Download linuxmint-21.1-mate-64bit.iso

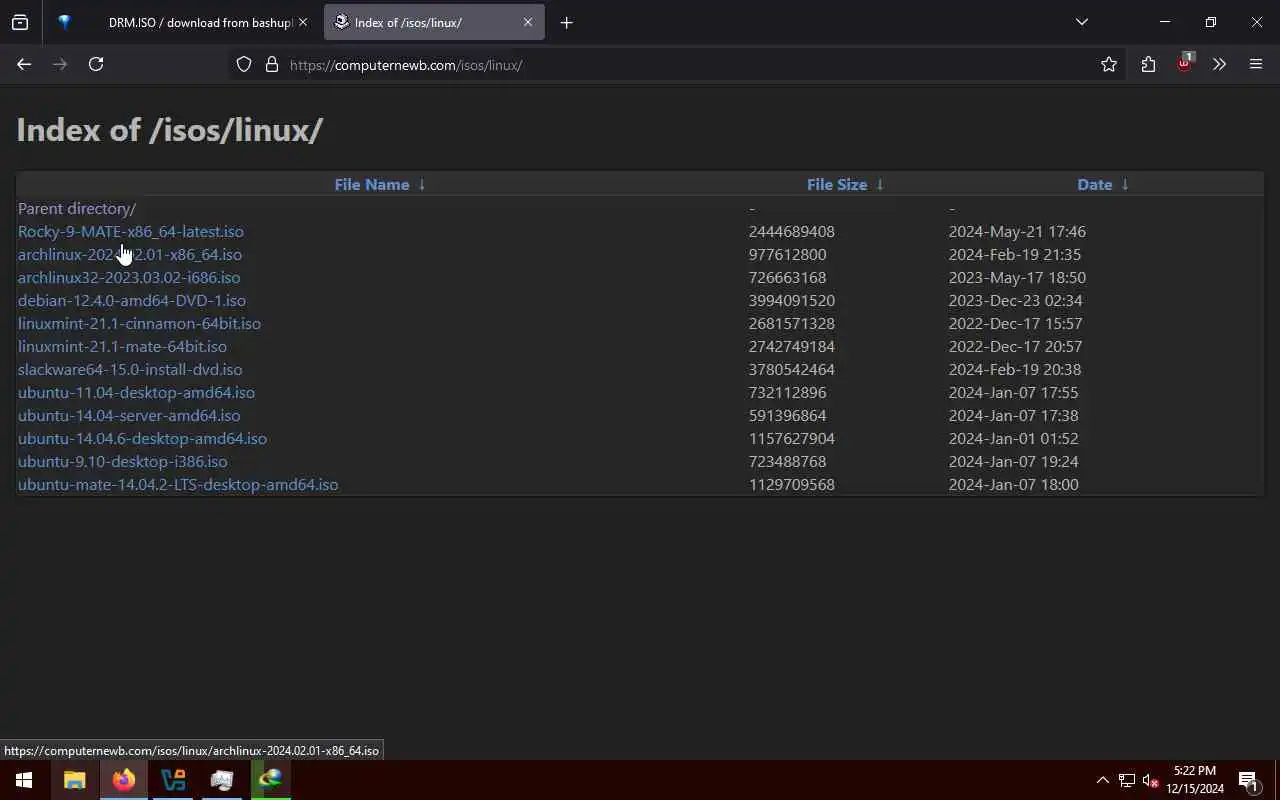coord(122,346)
